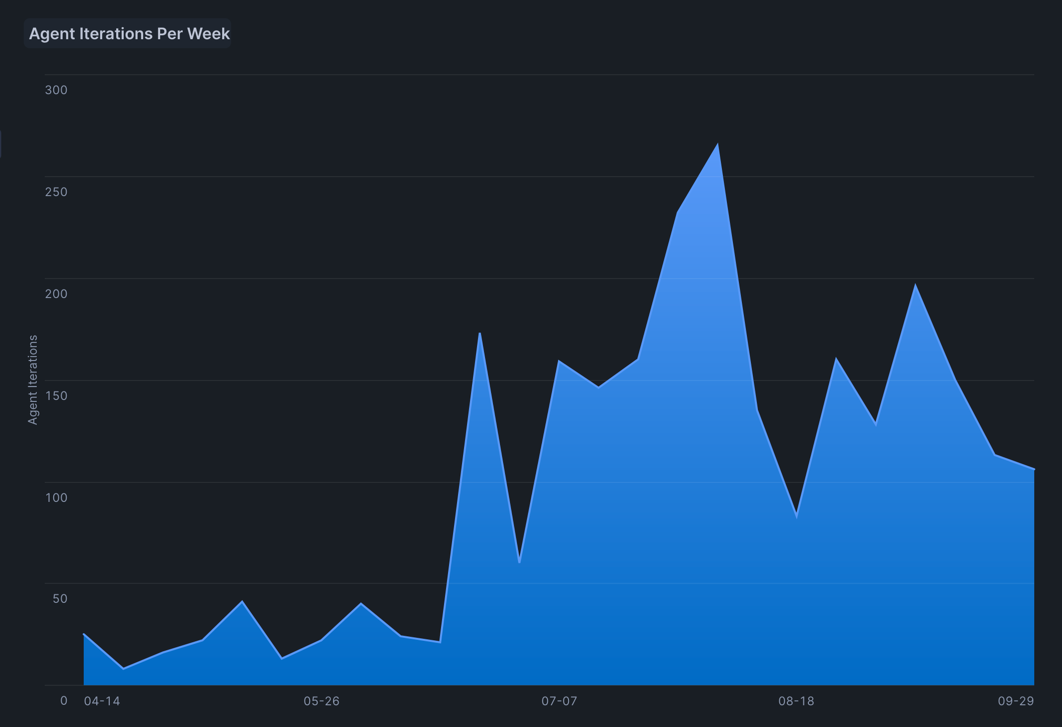Click the 08-18 date label
The width and height of the screenshot is (1062, 727).
click(x=796, y=701)
